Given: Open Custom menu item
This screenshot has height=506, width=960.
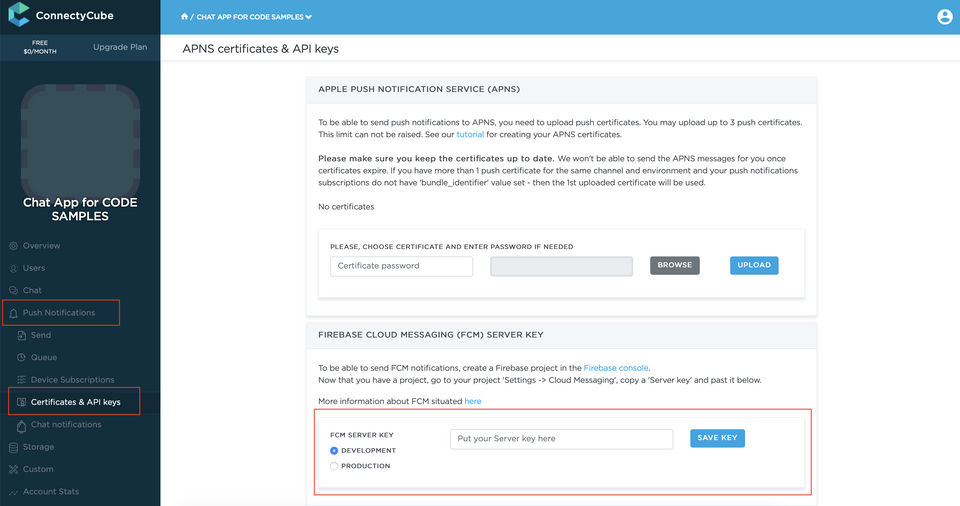Looking at the screenshot, I should tap(38, 469).
